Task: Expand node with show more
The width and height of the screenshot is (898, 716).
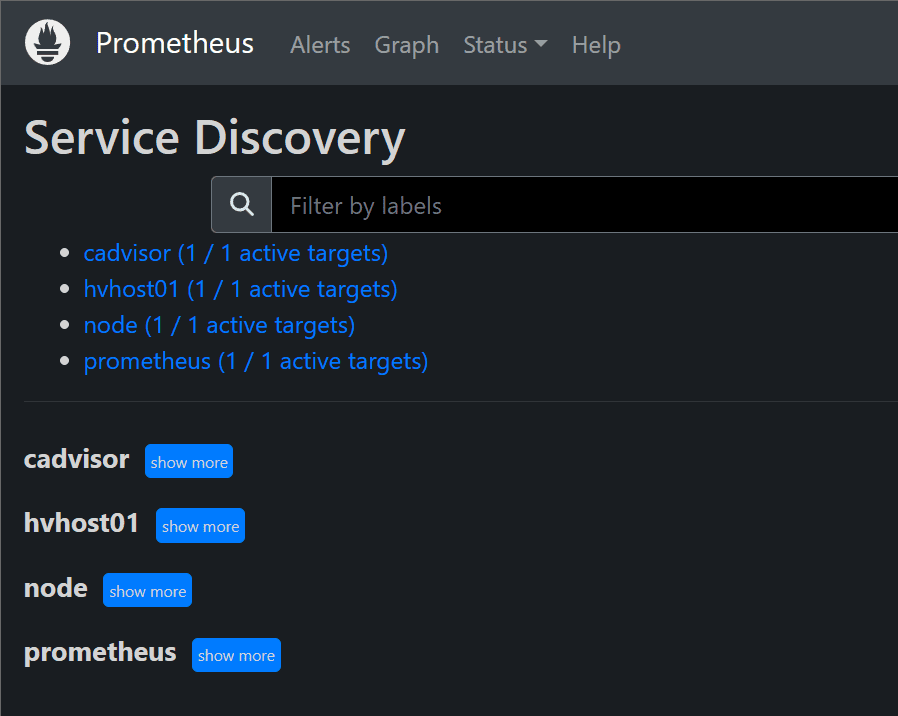Action: (x=147, y=591)
